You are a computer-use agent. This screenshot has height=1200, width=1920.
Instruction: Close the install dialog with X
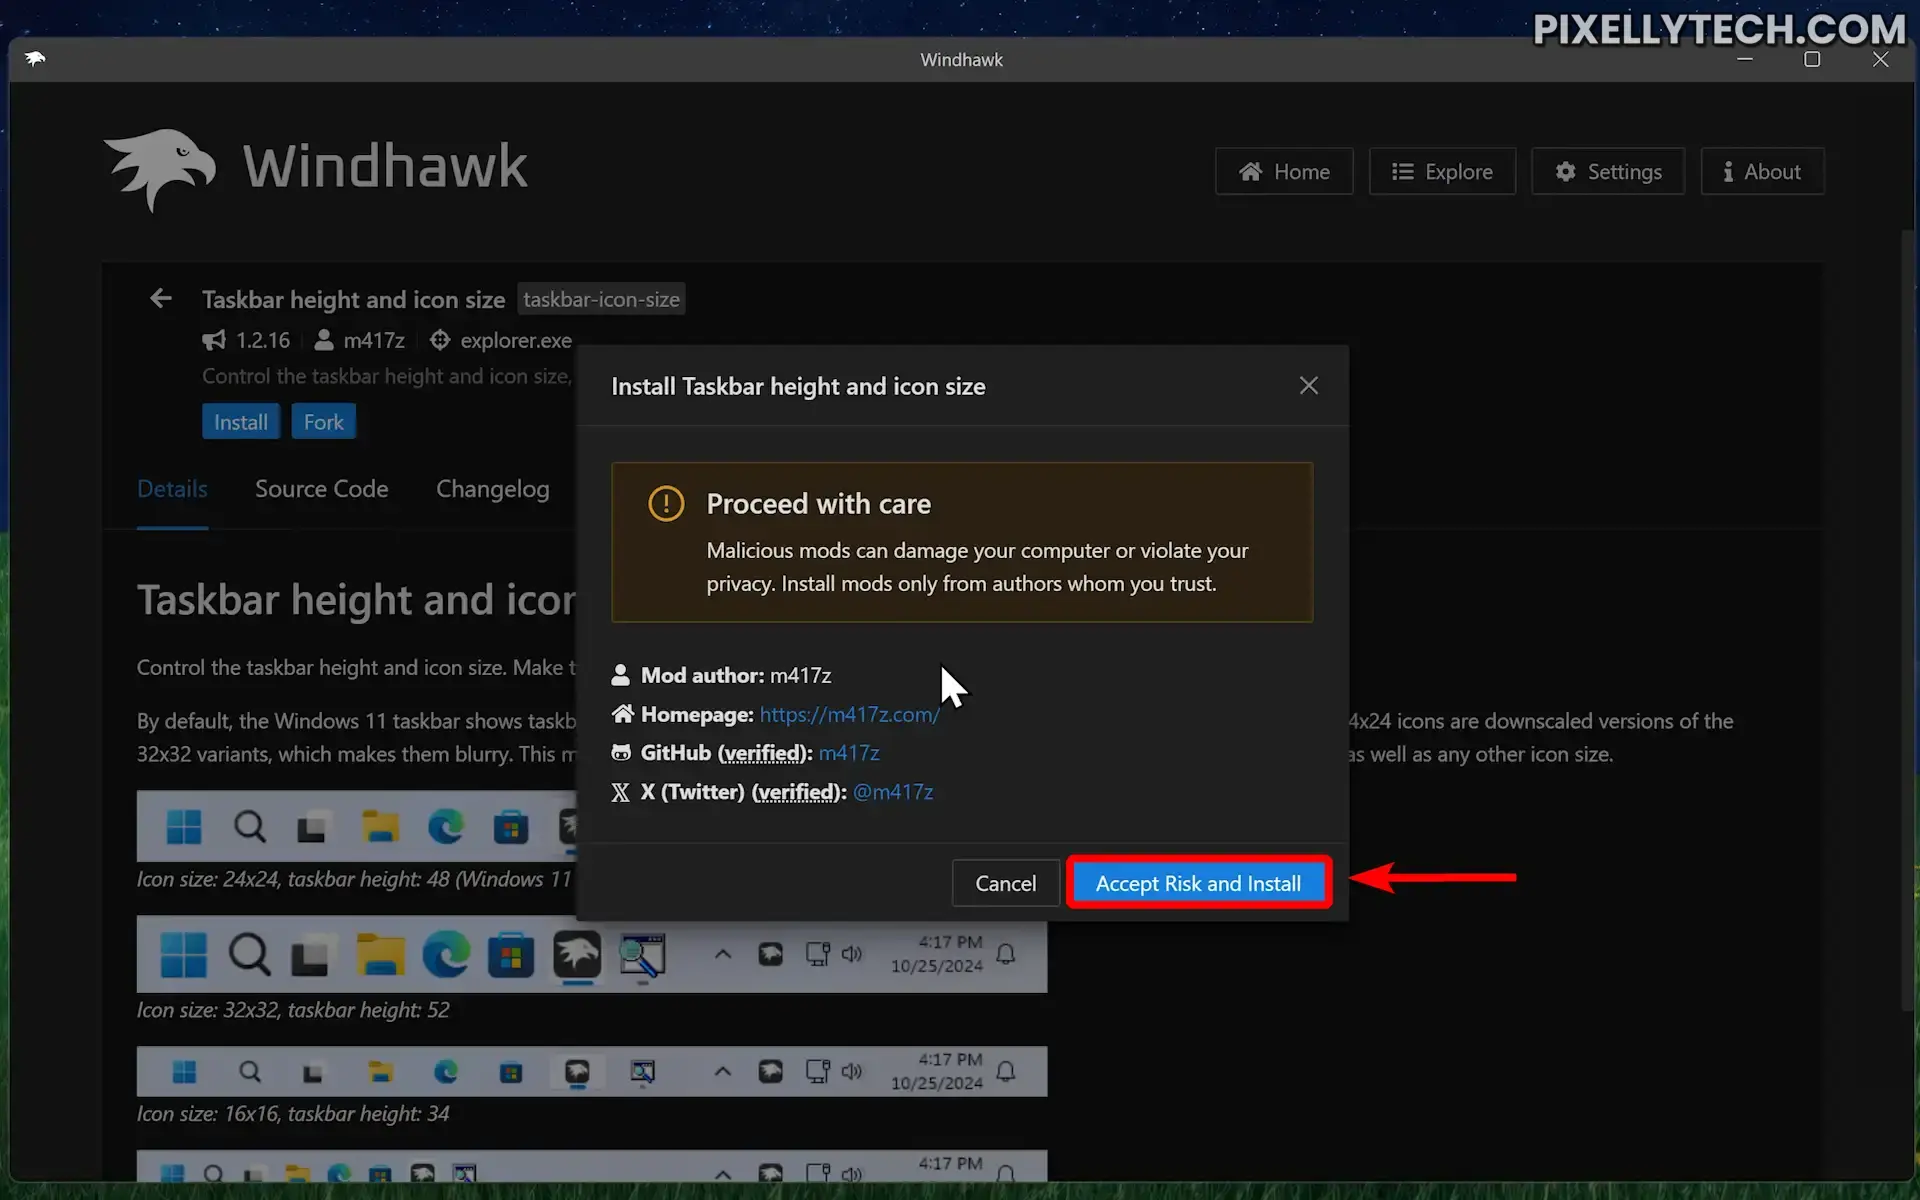pyautogui.click(x=1308, y=386)
